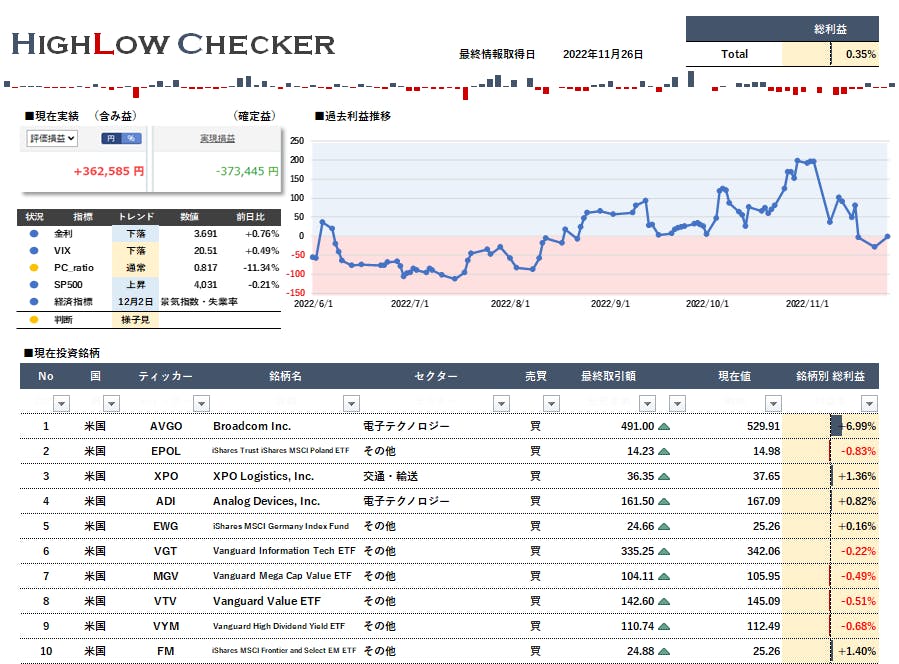Click the blue status dot beside VIX
The image size is (899, 664).
[x=34, y=250]
